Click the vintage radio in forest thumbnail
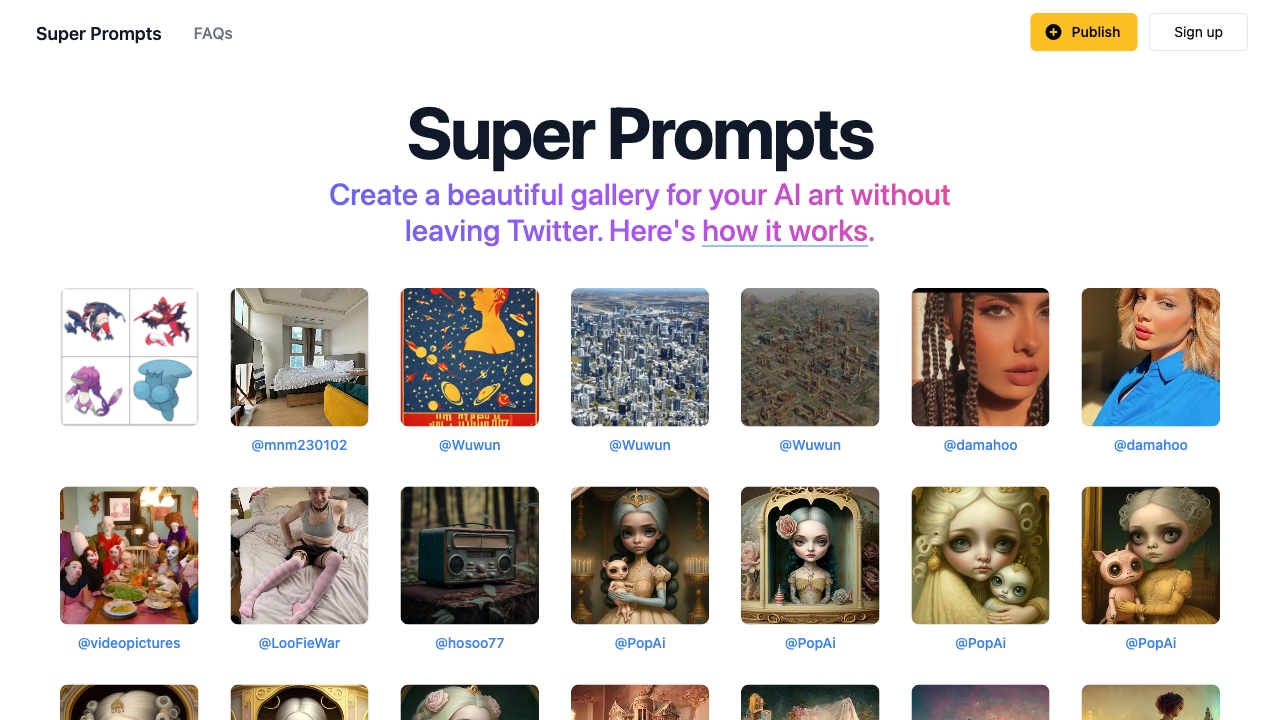The image size is (1280, 720). pyautogui.click(x=469, y=555)
